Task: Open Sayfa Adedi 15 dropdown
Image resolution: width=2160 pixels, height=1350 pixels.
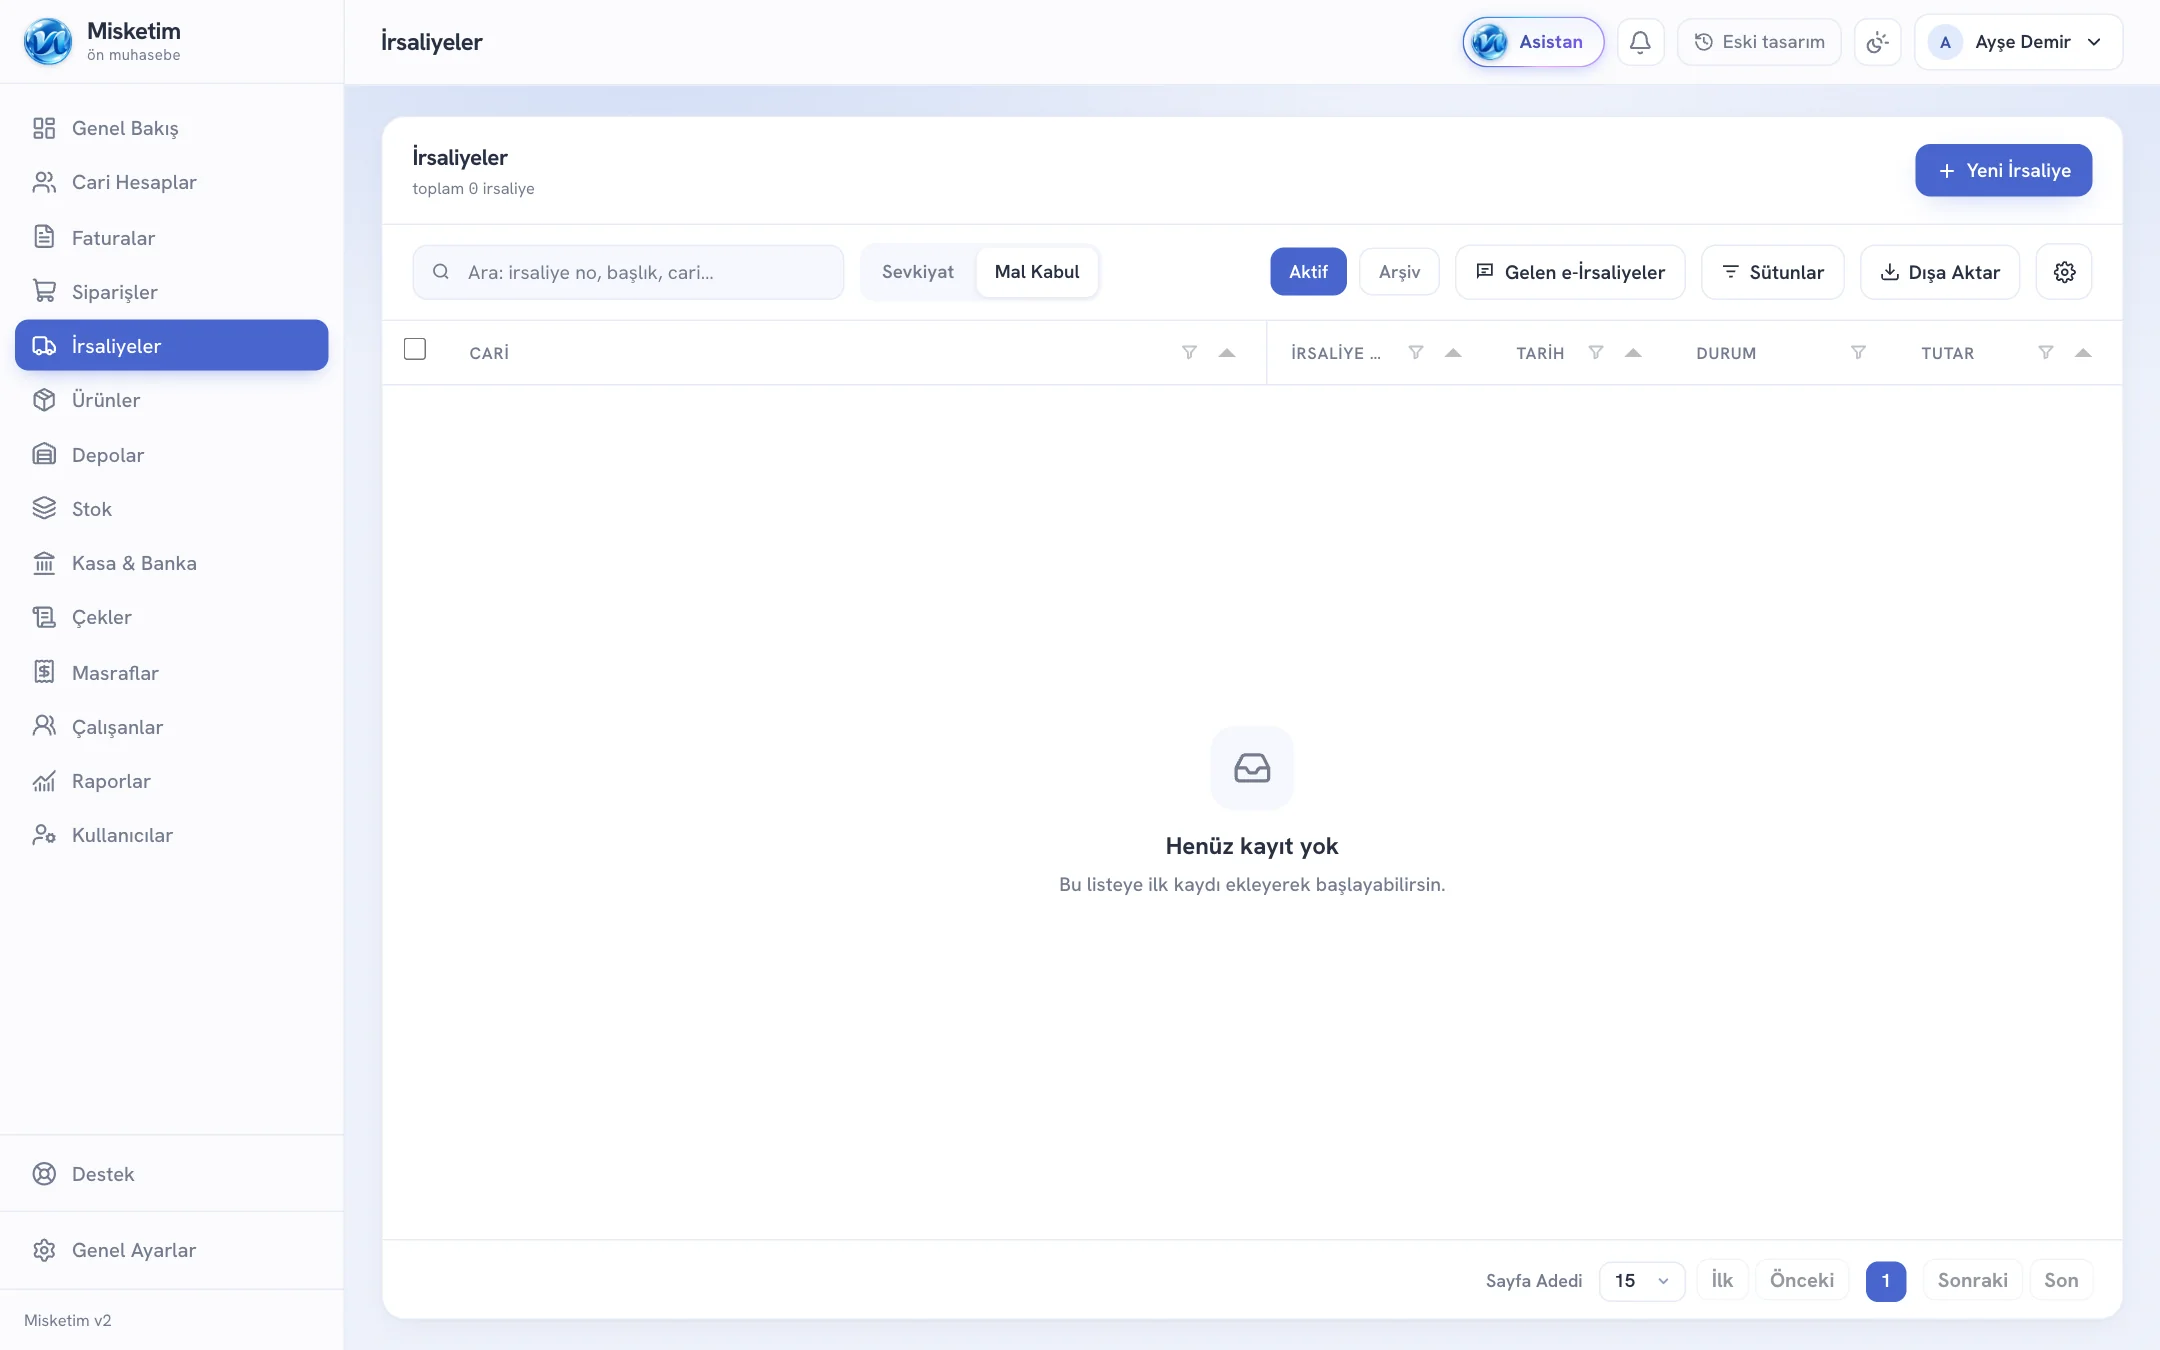Action: [1642, 1281]
